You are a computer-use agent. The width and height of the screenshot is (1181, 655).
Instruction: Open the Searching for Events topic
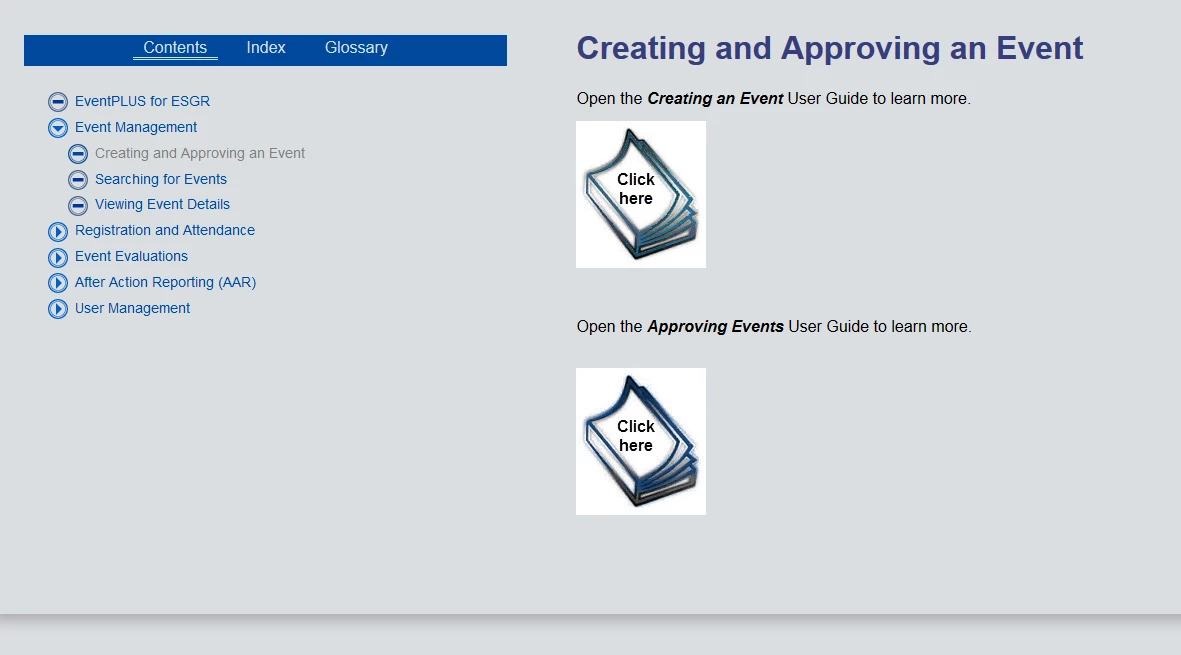pos(160,179)
